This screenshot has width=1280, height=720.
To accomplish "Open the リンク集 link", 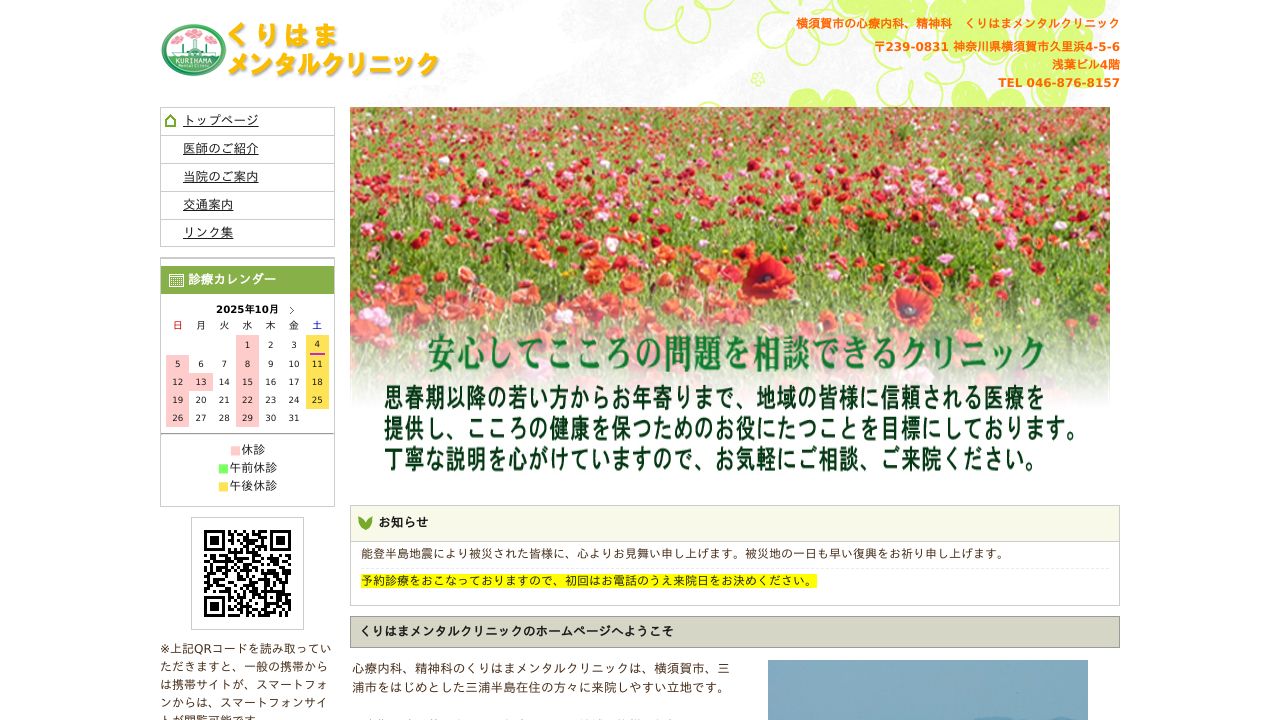I will pos(208,233).
